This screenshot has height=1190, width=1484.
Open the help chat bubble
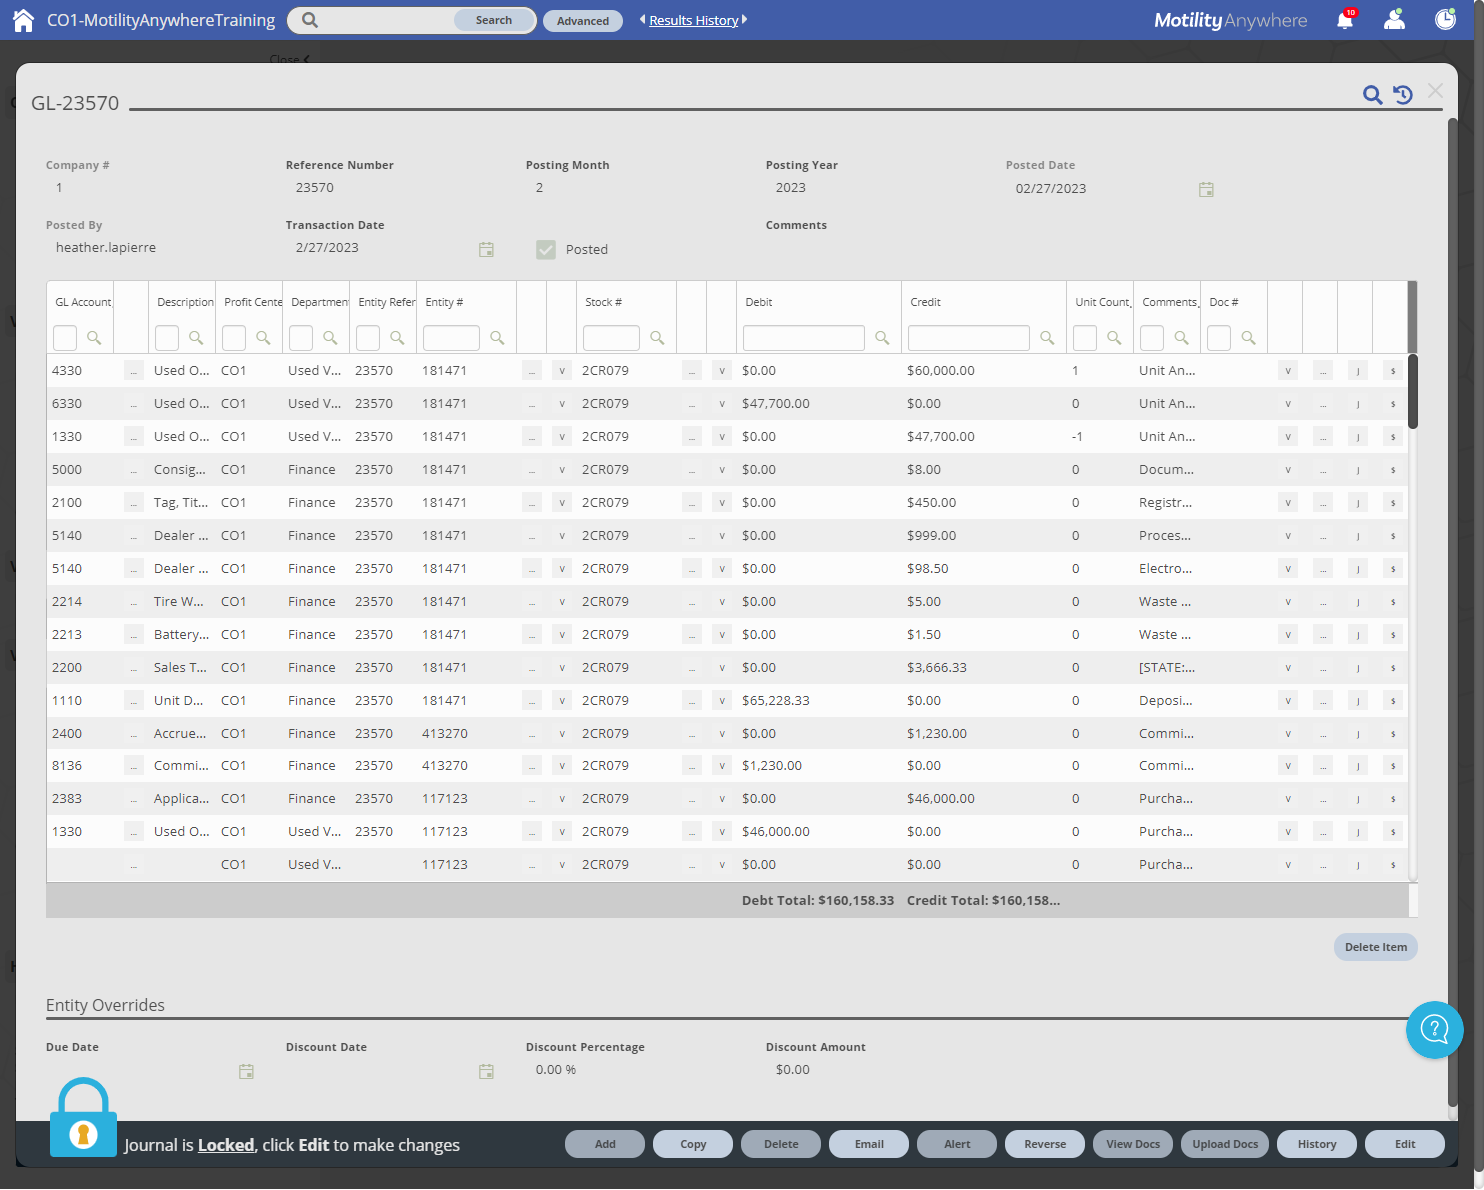click(1435, 1030)
